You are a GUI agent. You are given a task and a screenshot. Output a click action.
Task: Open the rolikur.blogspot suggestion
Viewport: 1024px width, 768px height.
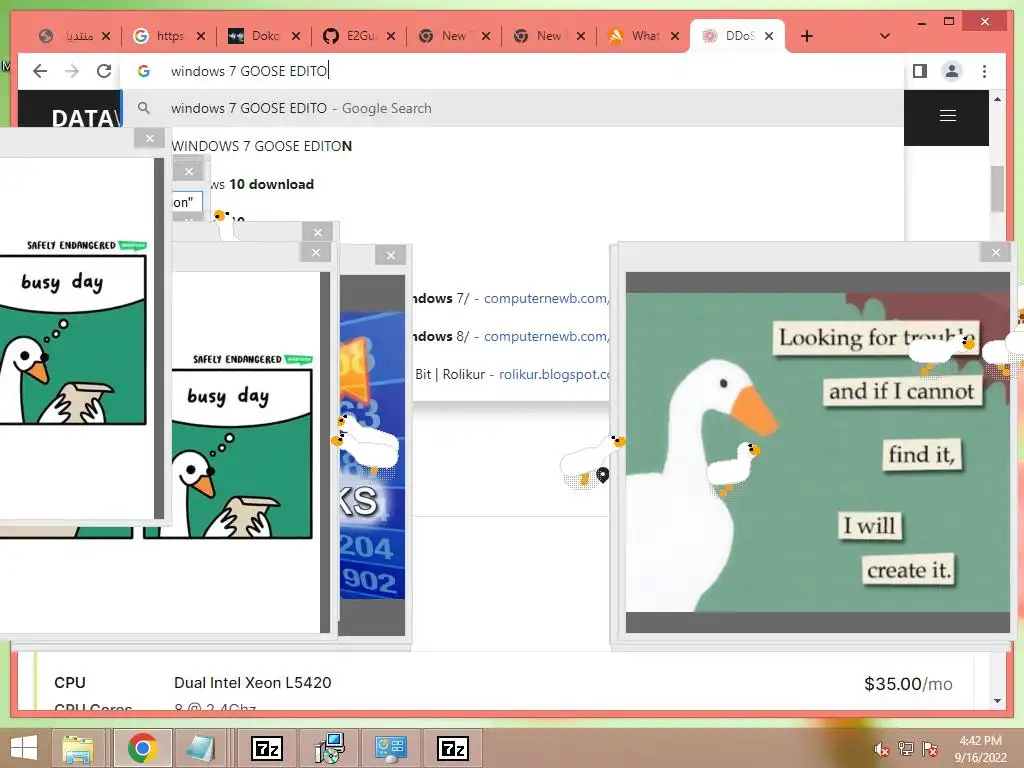coord(511,374)
